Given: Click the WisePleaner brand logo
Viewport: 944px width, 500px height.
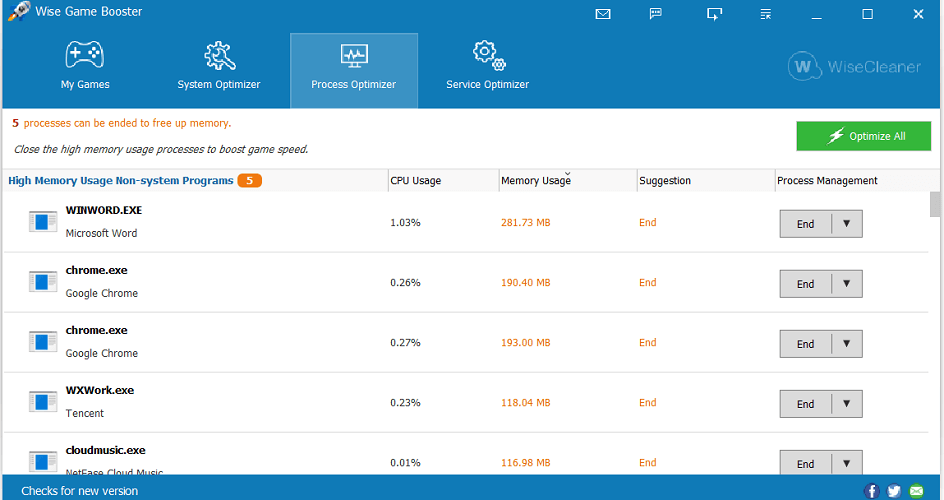Looking at the screenshot, I should [x=854, y=66].
